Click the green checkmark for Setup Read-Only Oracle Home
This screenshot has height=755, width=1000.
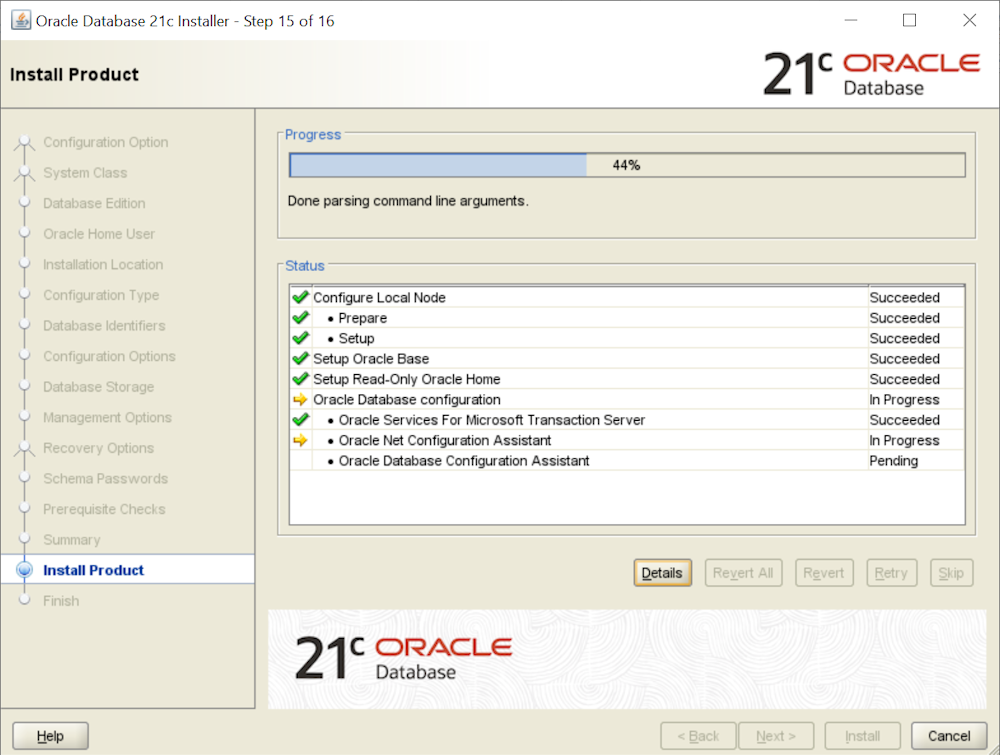coord(300,379)
